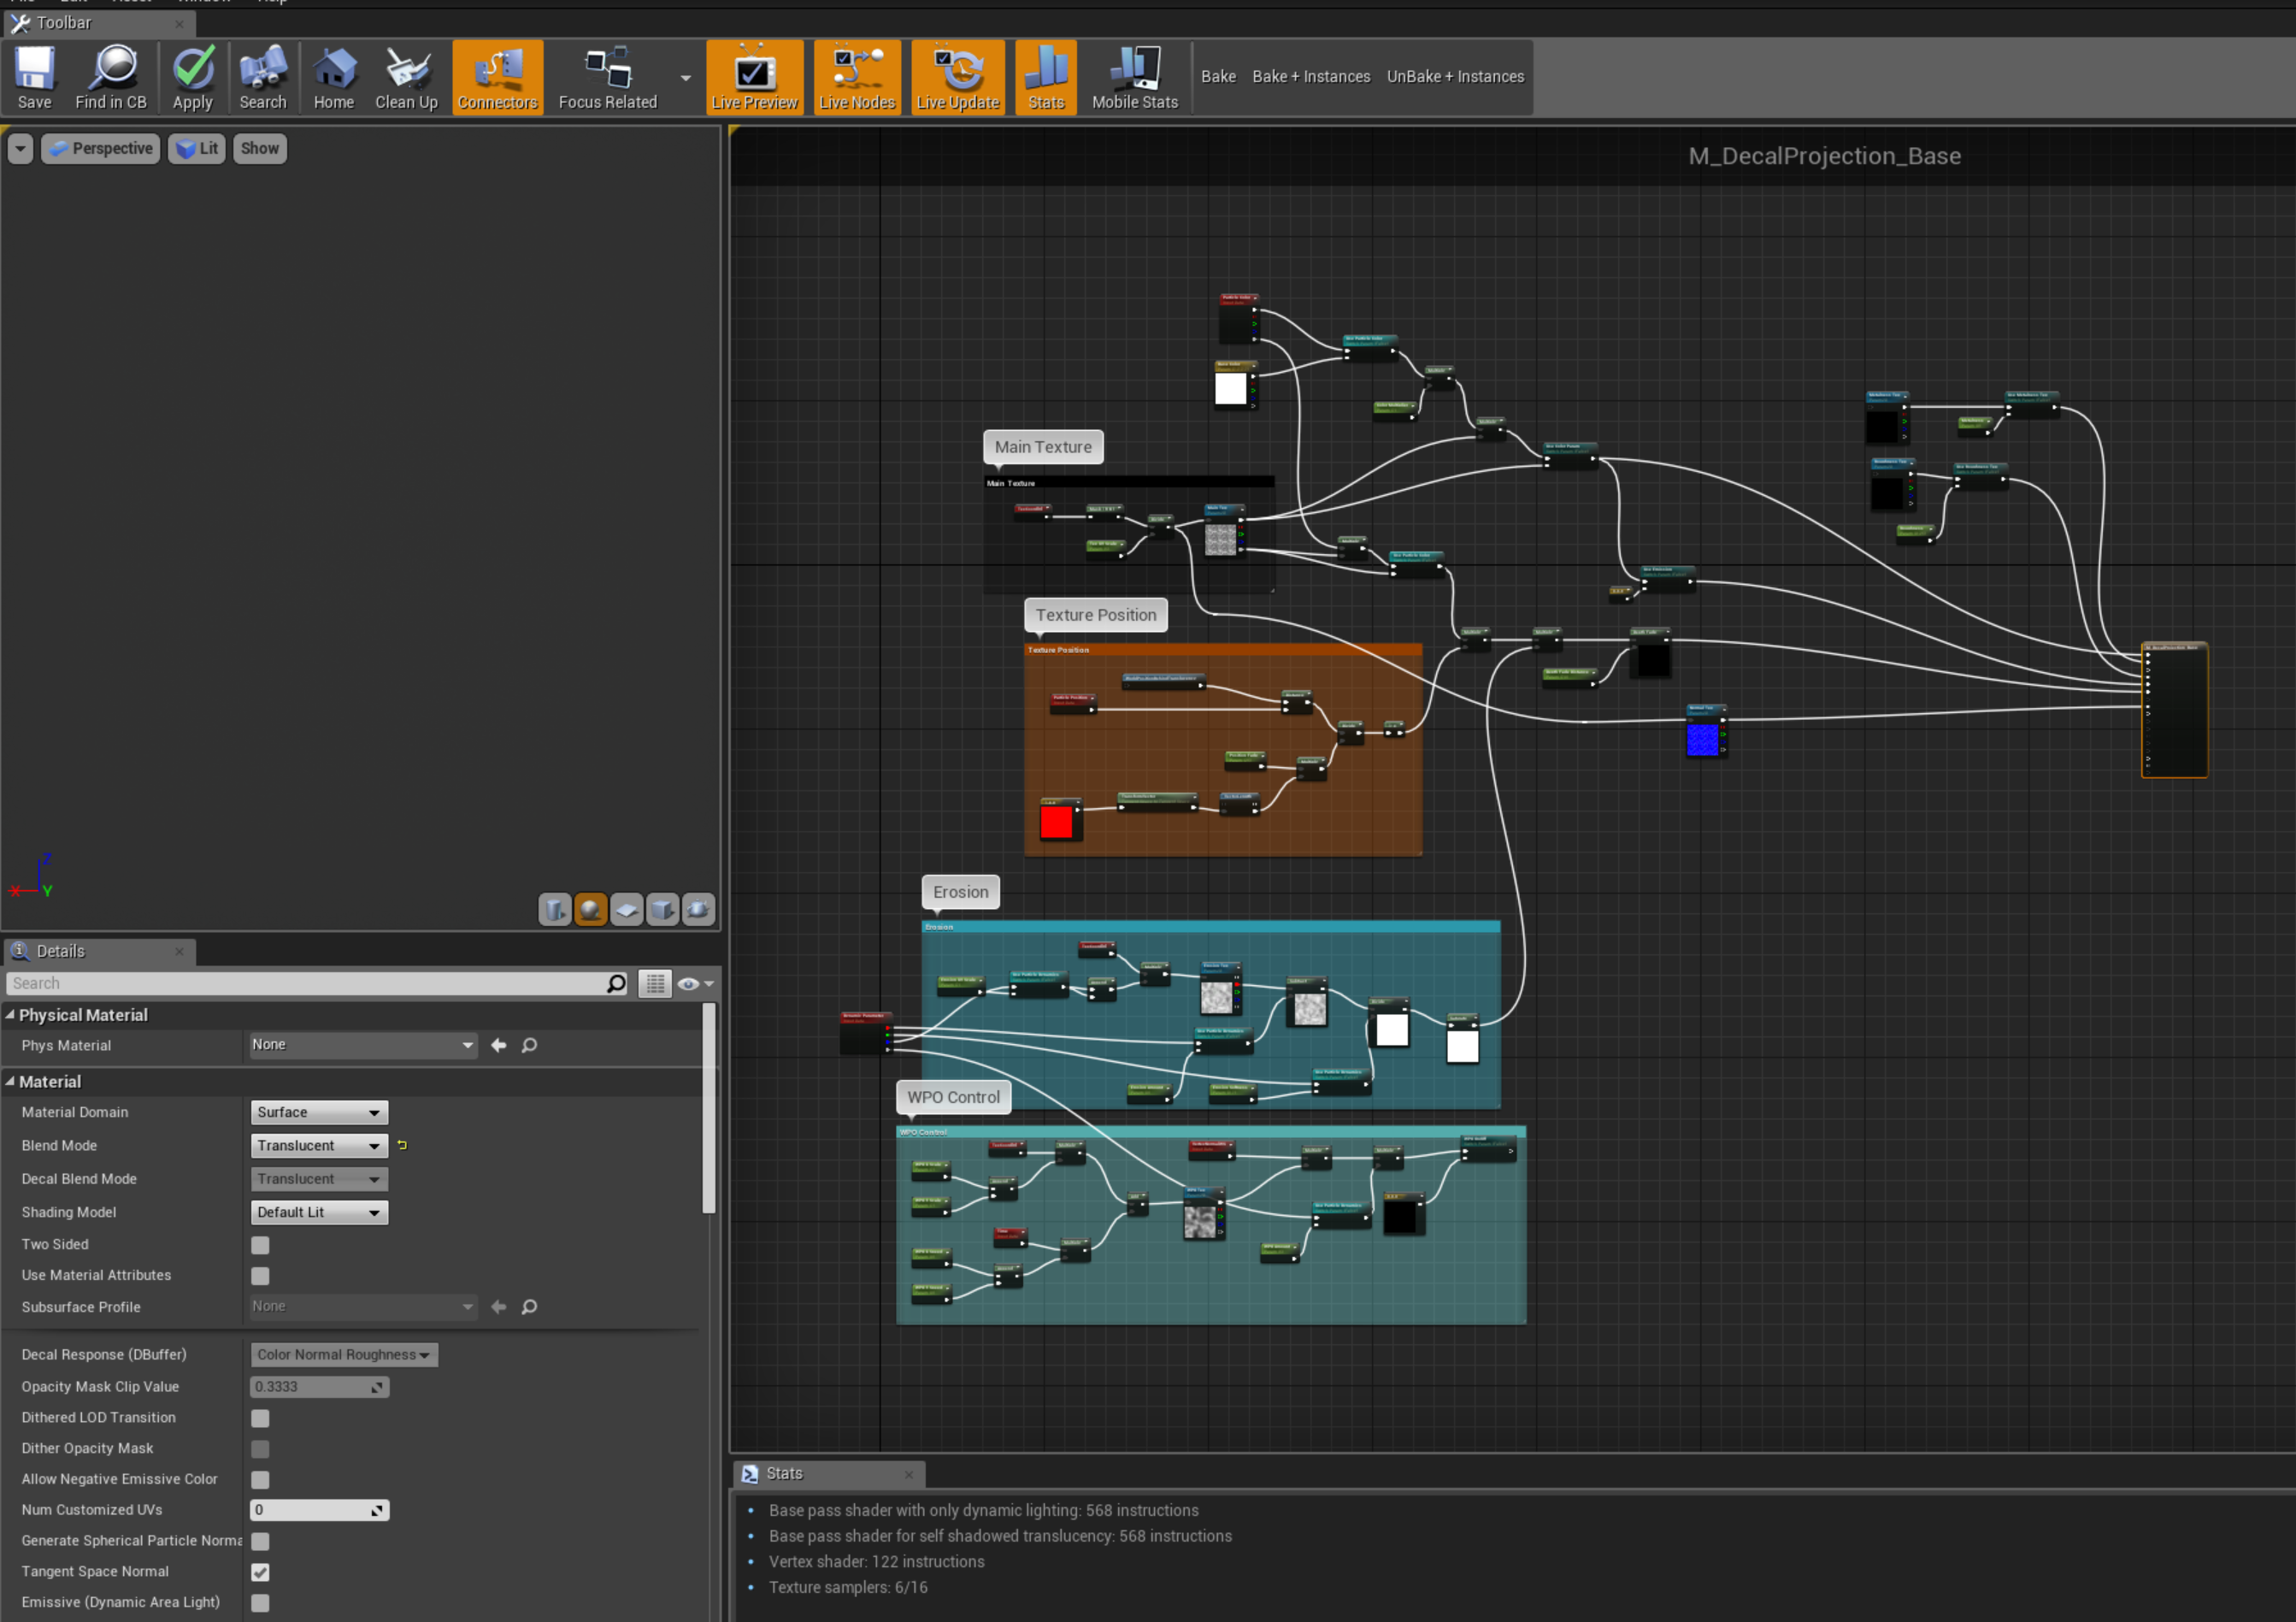This screenshot has width=2296, height=1622.
Task: Uncheck the Tangent Space Normal checkbox
Action: (x=260, y=1572)
